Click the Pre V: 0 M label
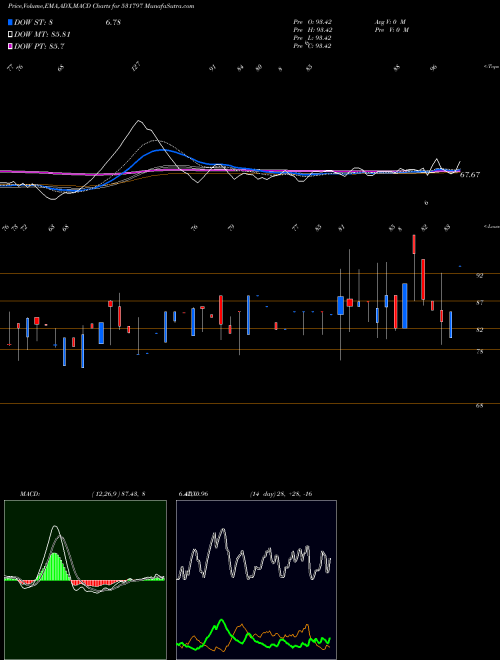 tap(391, 30)
